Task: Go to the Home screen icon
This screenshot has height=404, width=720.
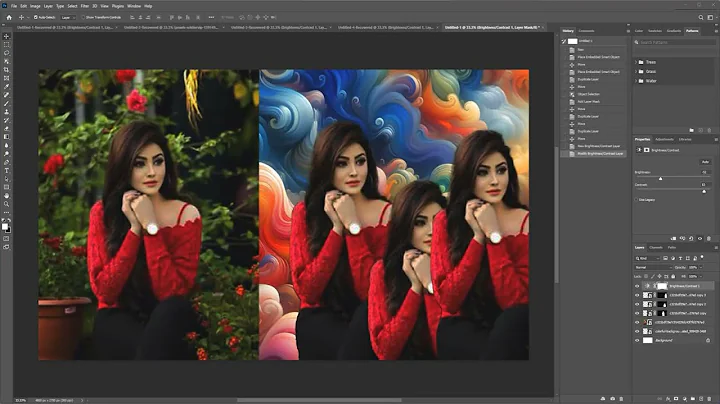Action: click(x=9, y=17)
